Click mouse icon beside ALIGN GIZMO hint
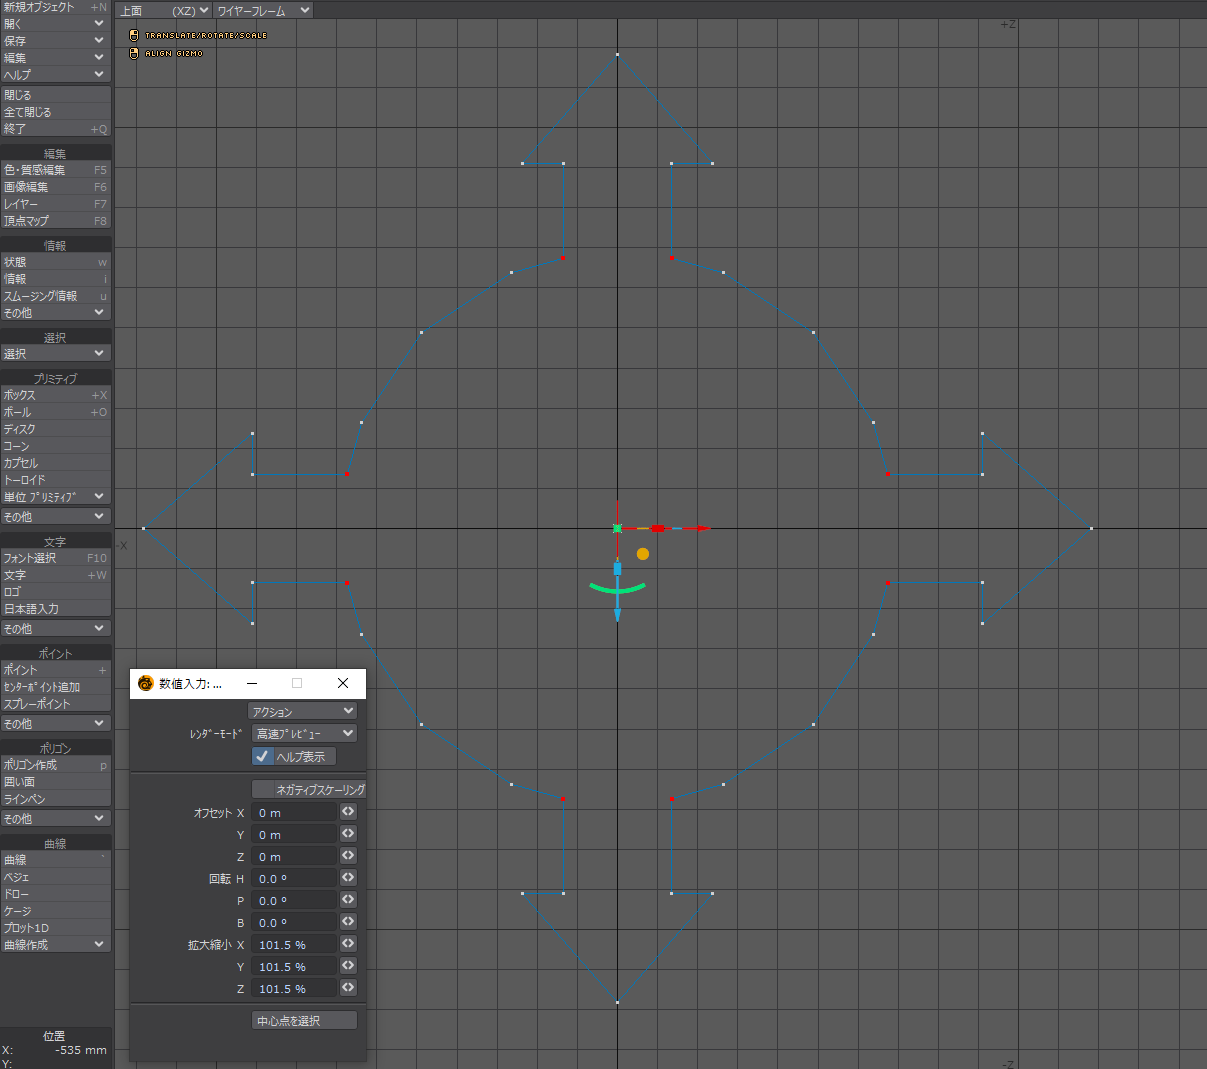 click(x=134, y=53)
